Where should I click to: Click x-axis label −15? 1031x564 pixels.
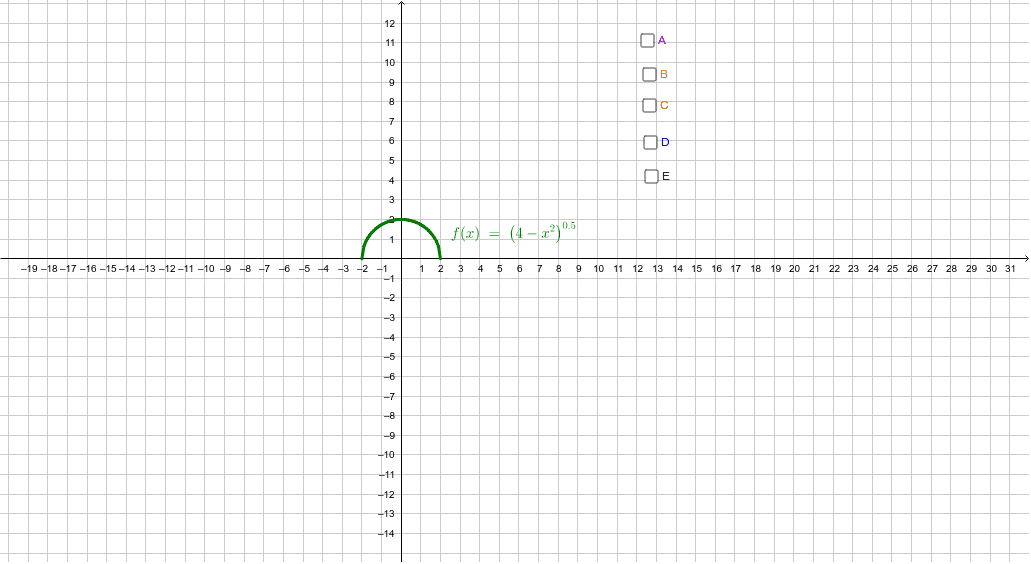pyautogui.click(x=108, y=269)
